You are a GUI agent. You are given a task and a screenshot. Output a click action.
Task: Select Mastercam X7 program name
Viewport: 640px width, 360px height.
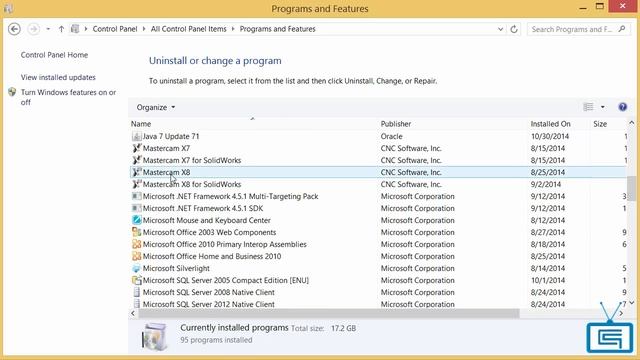pyautogui.click(x=167, y=148)
